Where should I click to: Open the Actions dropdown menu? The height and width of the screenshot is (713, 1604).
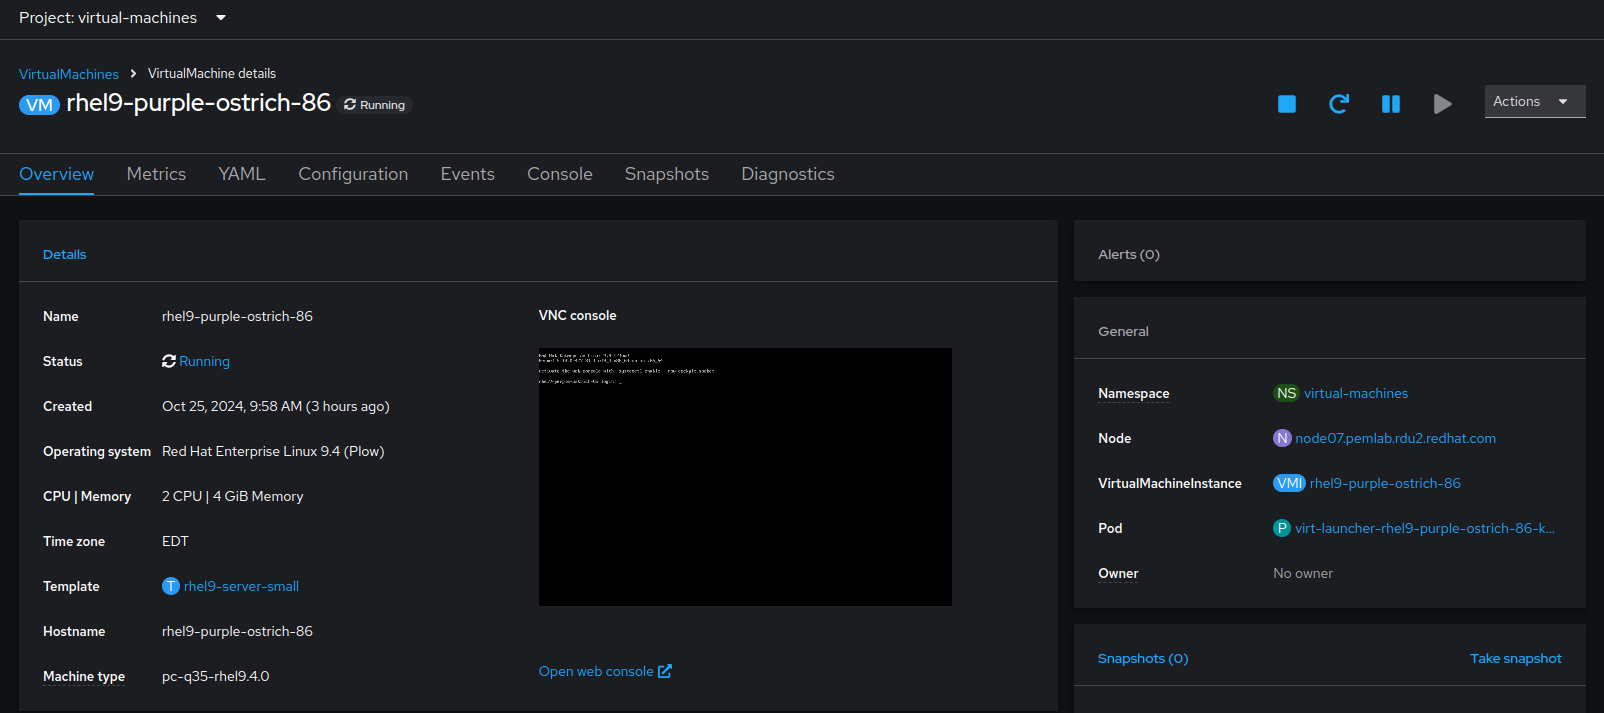pyautogui.click(x=1534, y=102)
